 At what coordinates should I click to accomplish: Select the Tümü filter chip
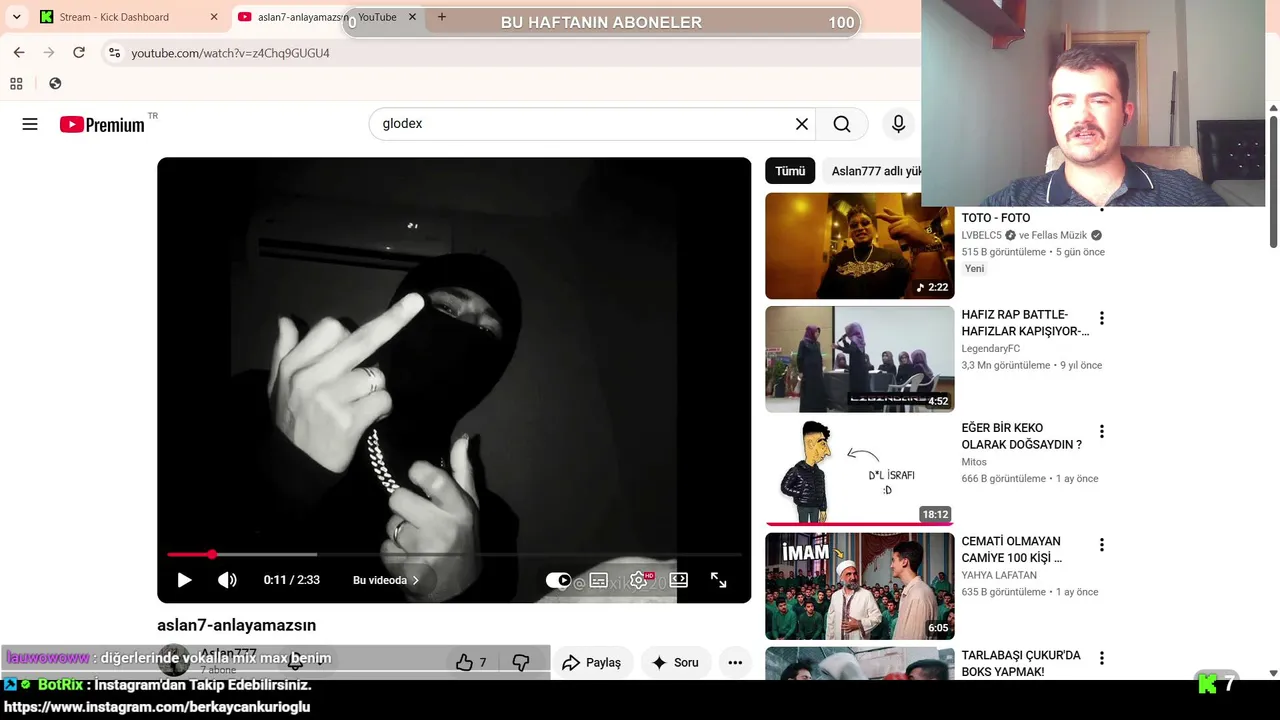(x=790, y=171)
